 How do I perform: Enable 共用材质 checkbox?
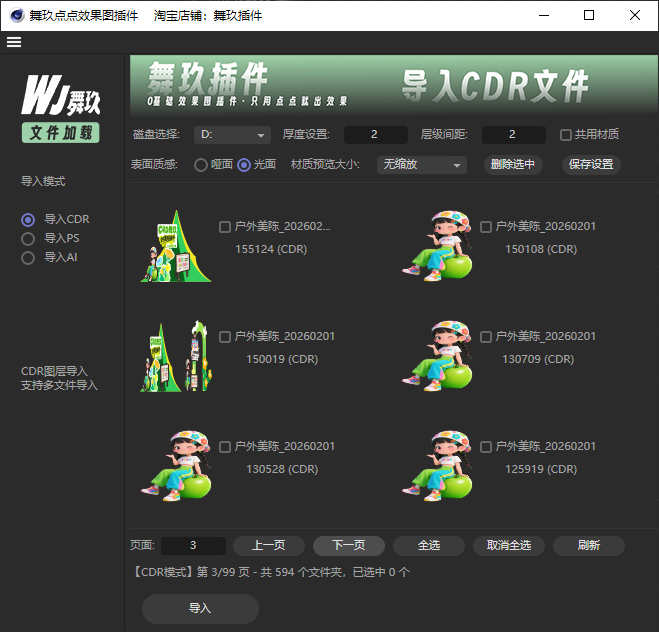click(566, 135)
